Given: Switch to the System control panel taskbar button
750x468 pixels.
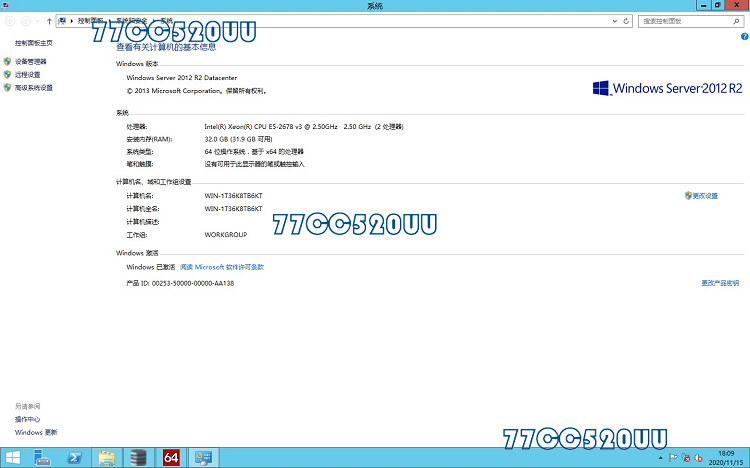Looking at the screenshot, I should (x=203, y=458).
